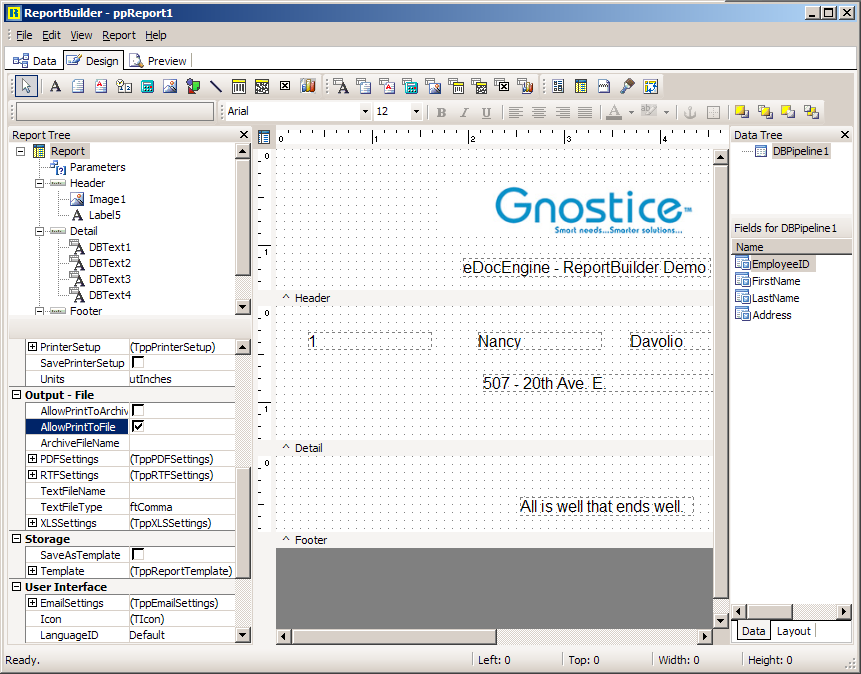Choose the Label component tool
Viewport: 861px width, 674px height.
tap(55, 86)
